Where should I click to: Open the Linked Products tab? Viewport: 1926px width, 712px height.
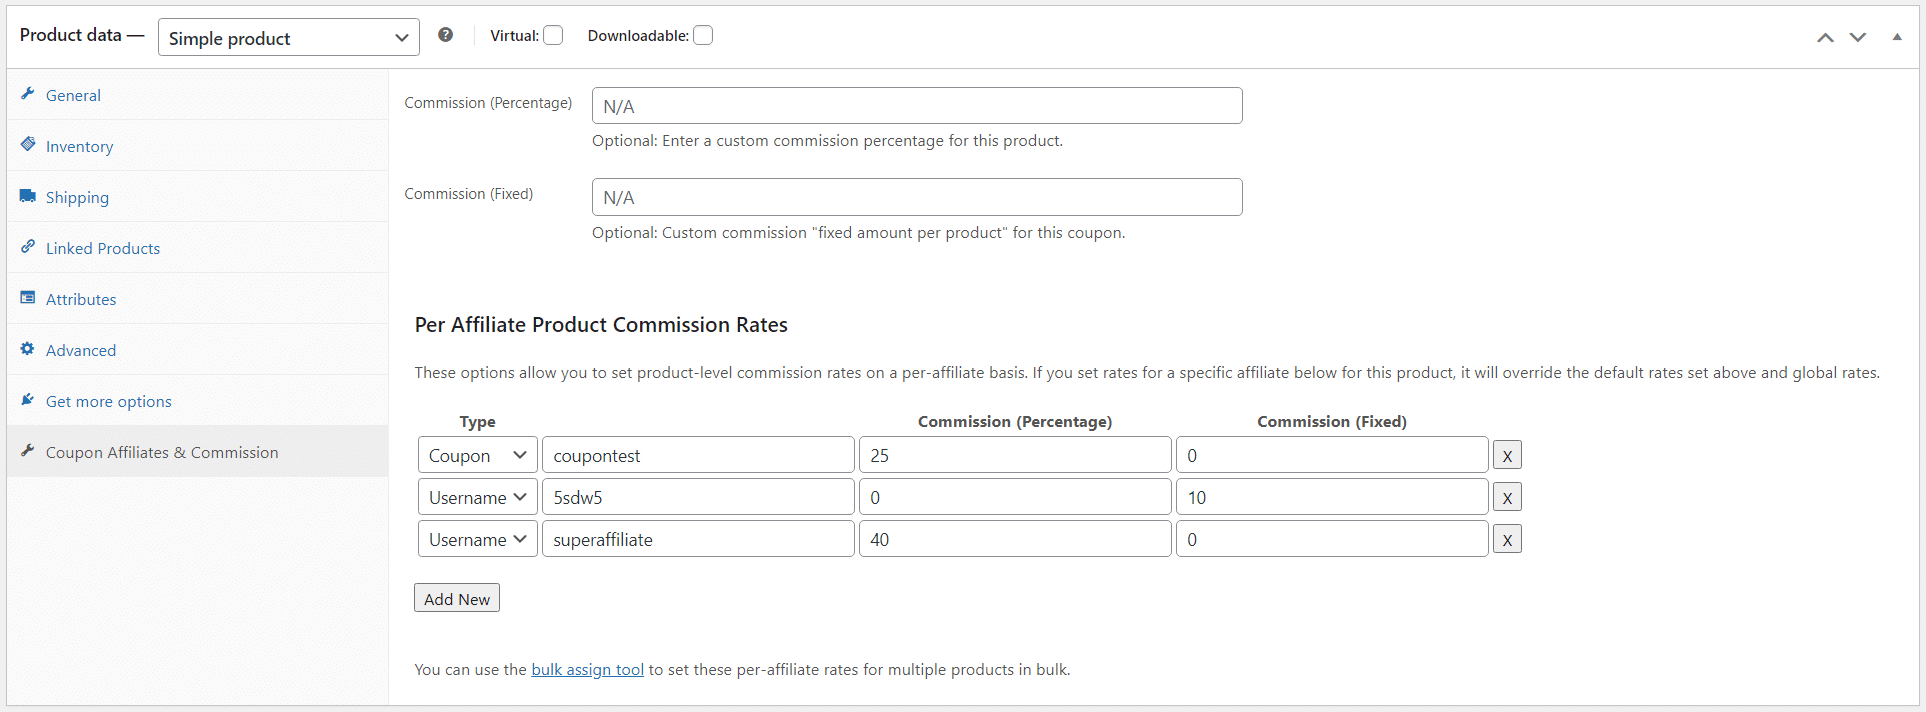pos(198,248)
